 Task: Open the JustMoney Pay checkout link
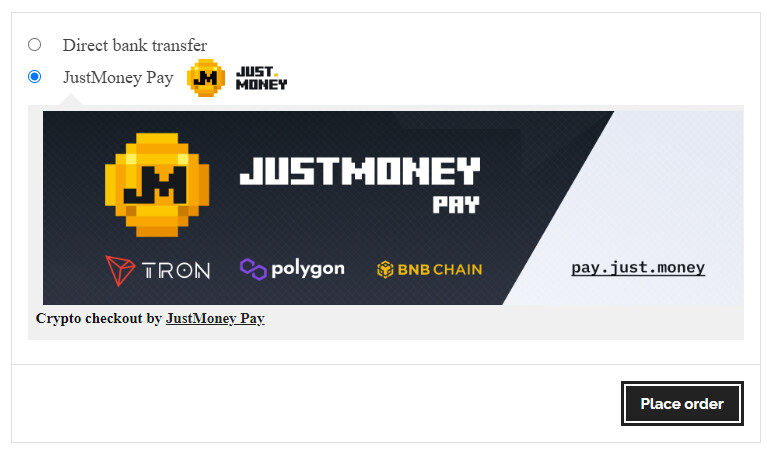tap(215, 319)
